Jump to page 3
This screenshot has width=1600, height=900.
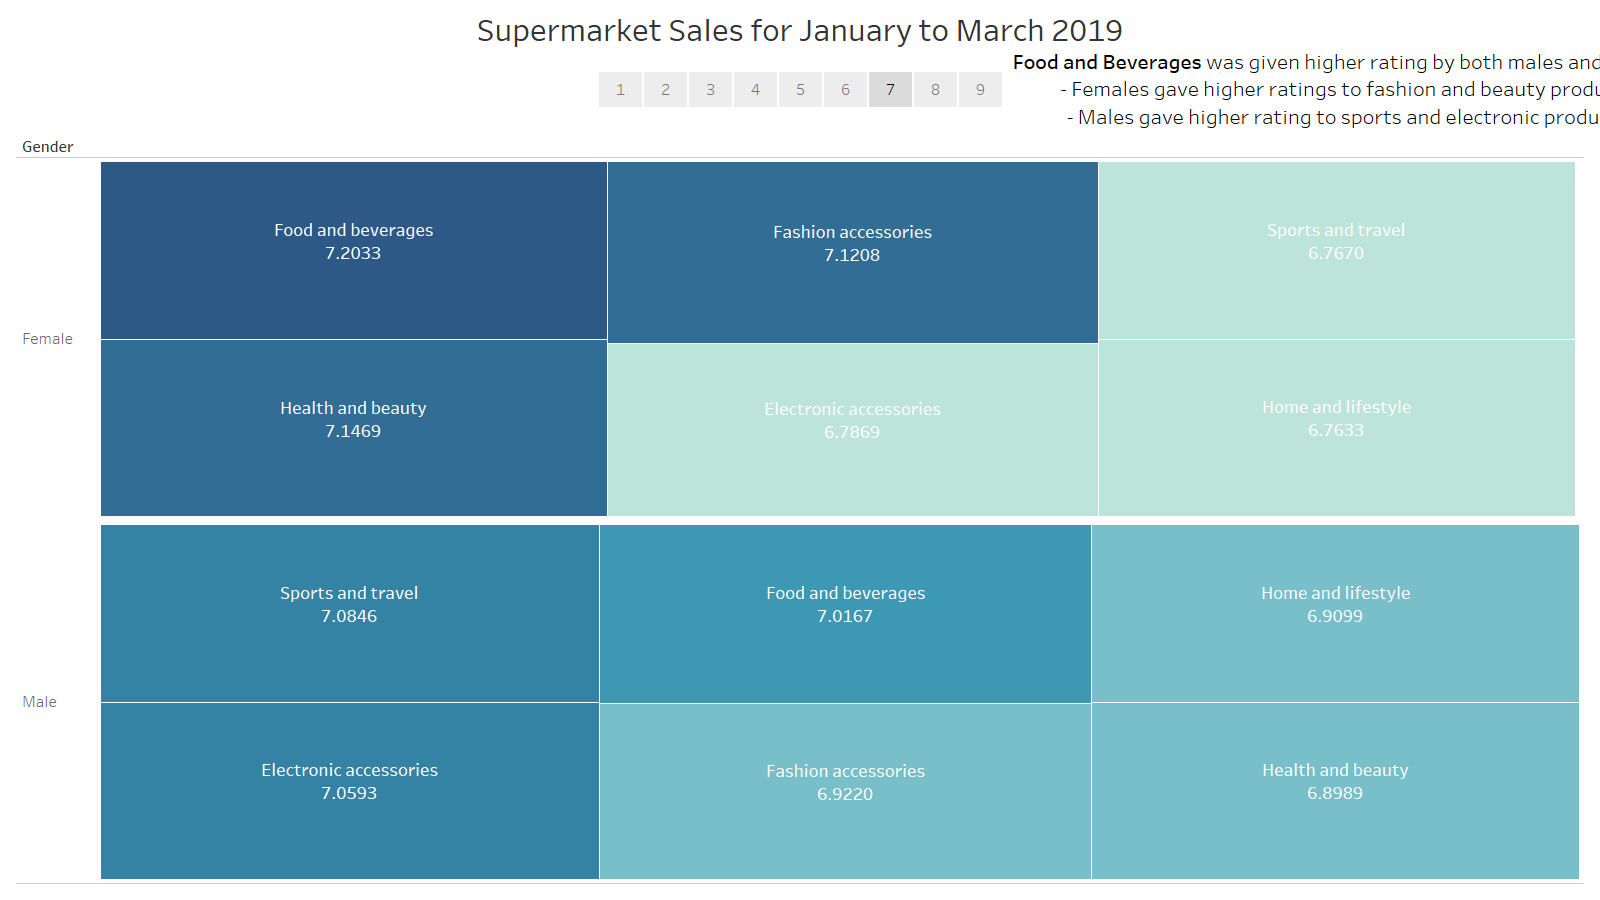point(710,89)
